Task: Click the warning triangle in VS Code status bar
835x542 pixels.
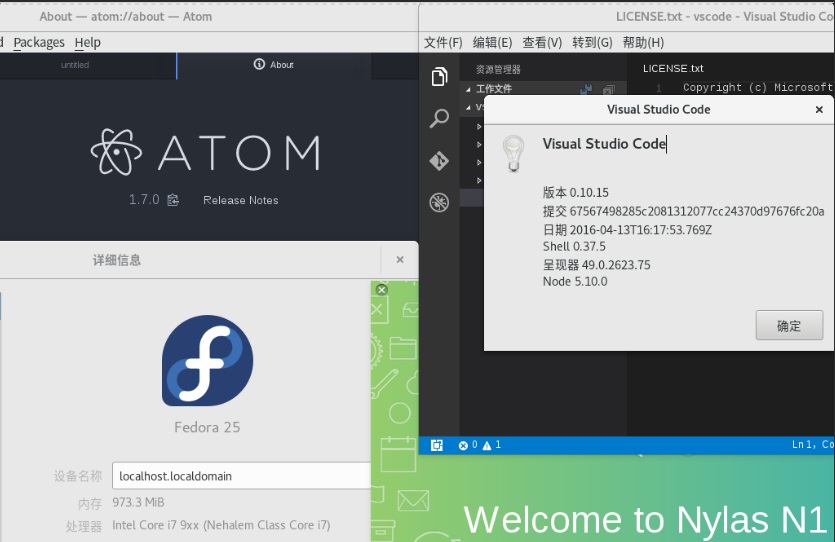Action: (x=487, y=445)
